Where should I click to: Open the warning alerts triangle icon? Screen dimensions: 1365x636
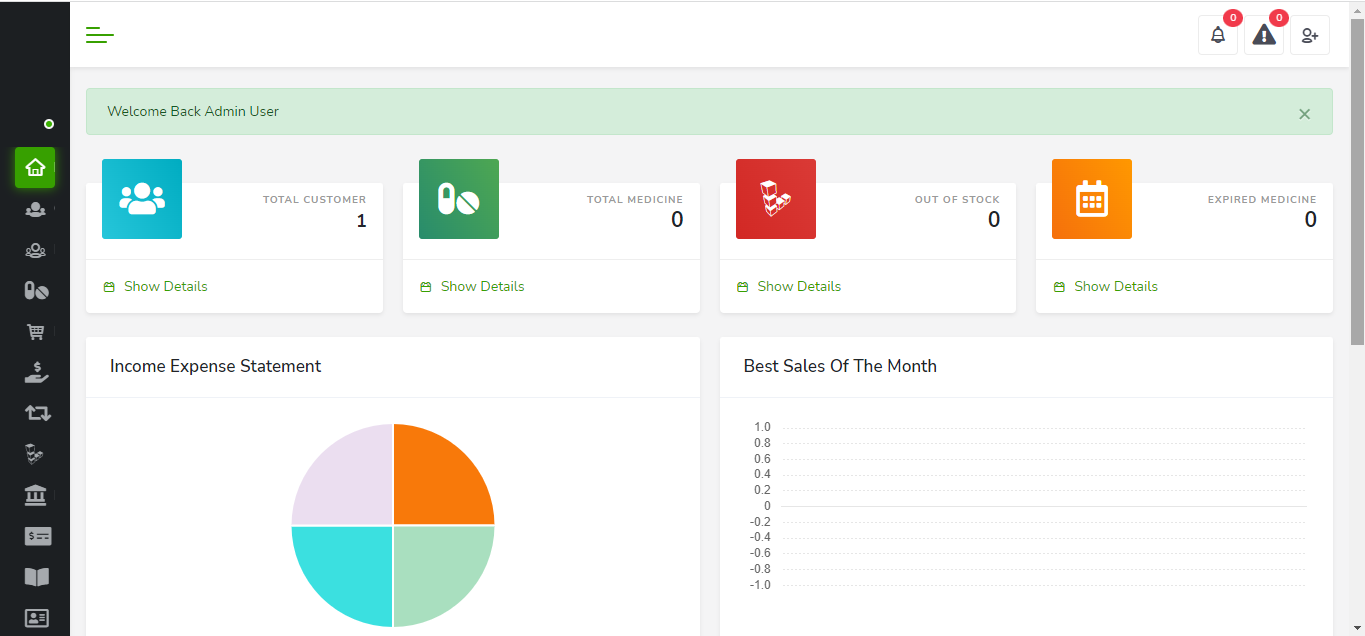(1264, 35)
